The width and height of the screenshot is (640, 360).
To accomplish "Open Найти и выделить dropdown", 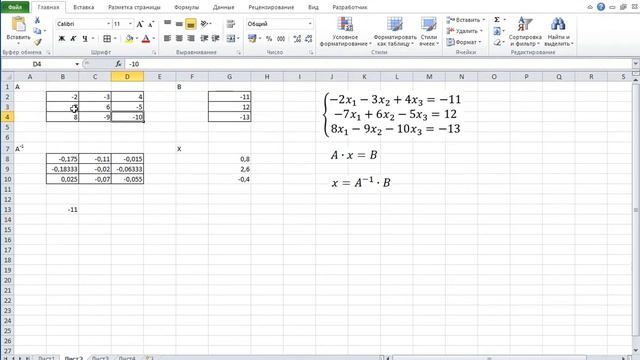I will (x=558, y=31).
